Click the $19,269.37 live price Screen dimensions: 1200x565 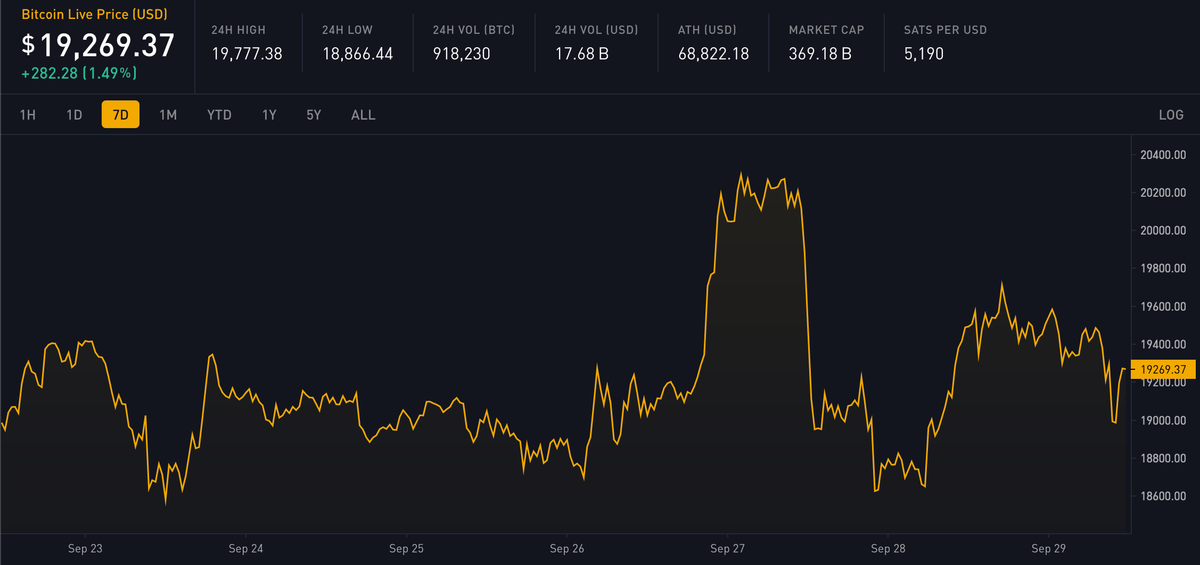pos(98,45)
